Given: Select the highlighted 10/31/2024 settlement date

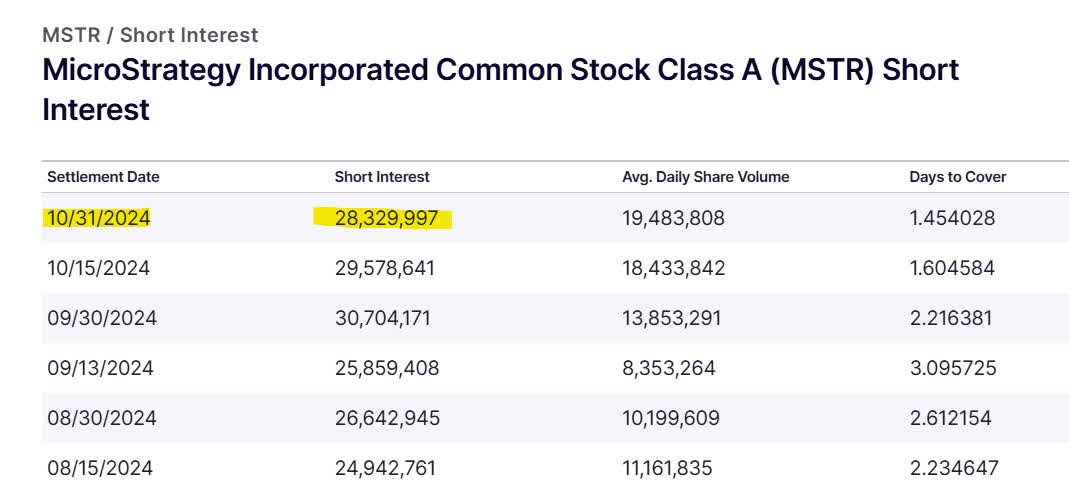Looking at the screenshot, I should (x=98, y=218).
